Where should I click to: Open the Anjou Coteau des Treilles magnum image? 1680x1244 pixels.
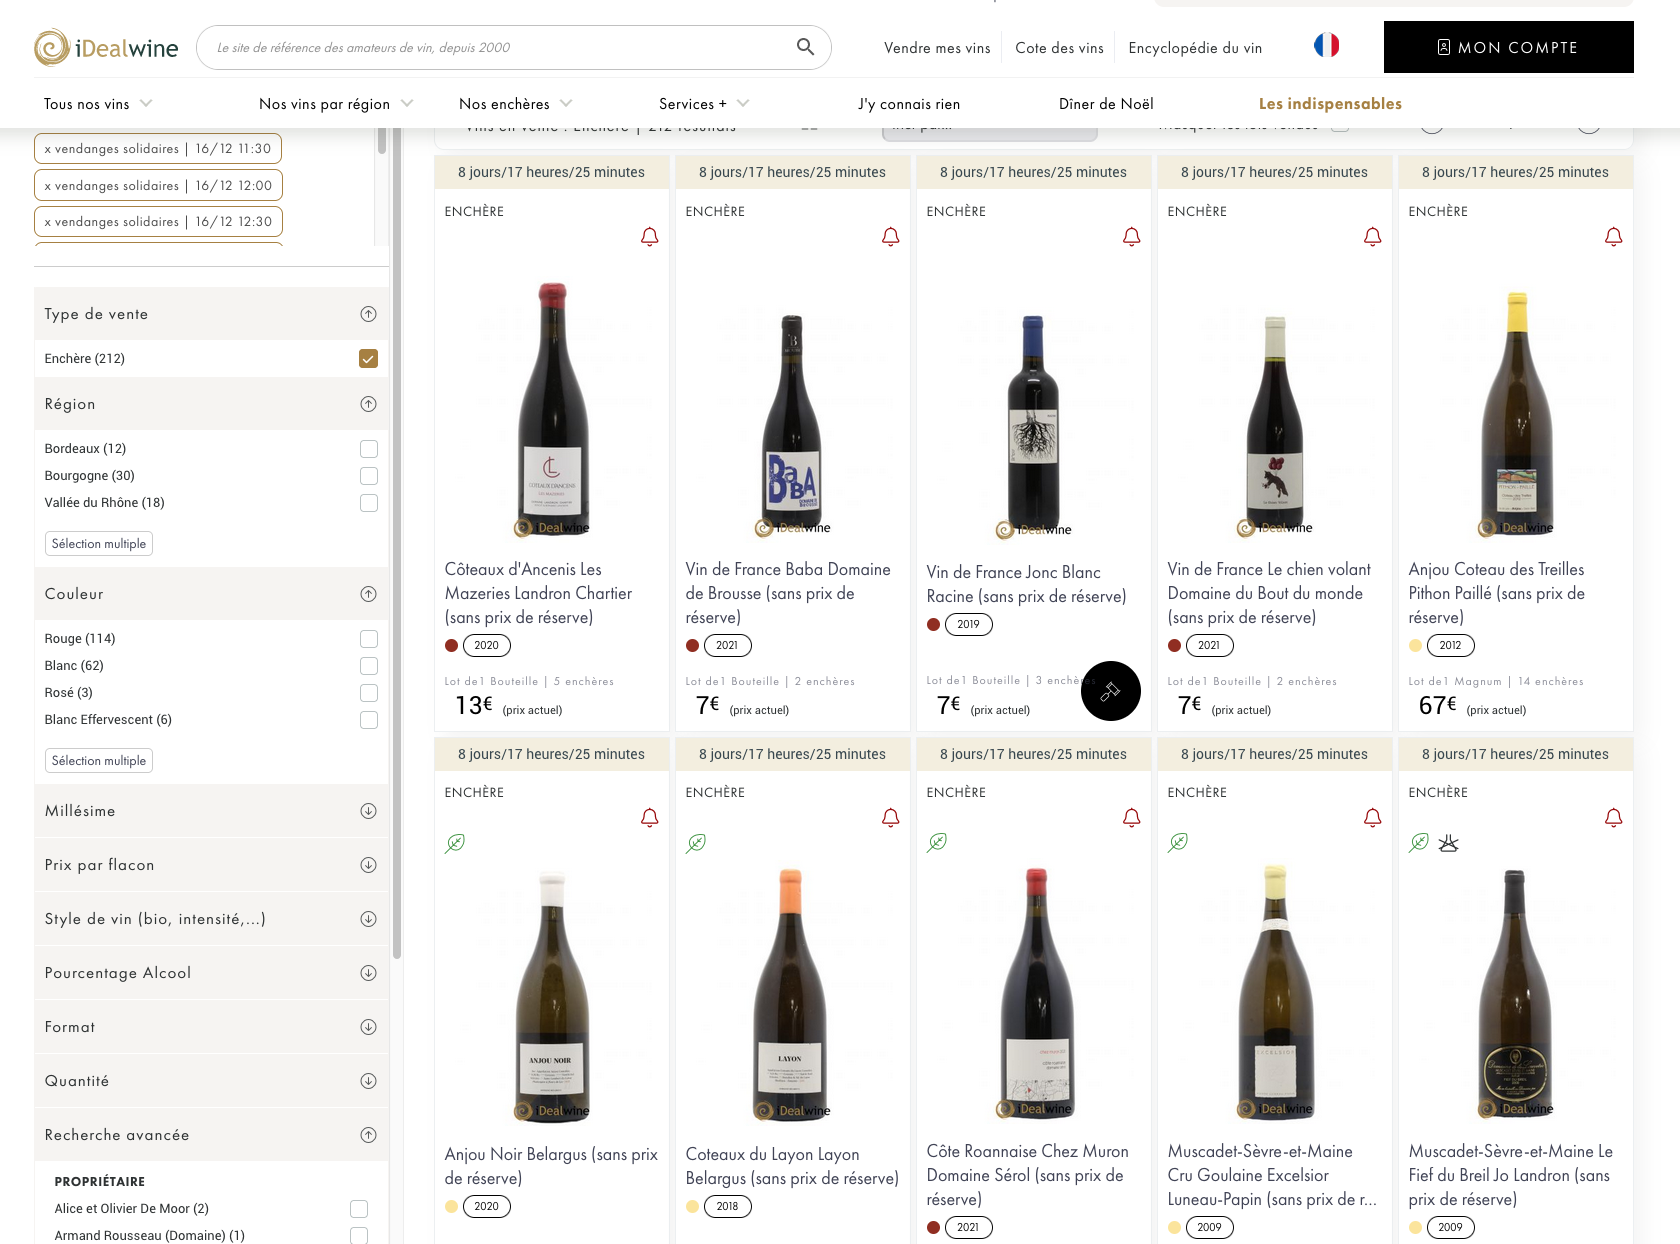[x=1516, y=414]
